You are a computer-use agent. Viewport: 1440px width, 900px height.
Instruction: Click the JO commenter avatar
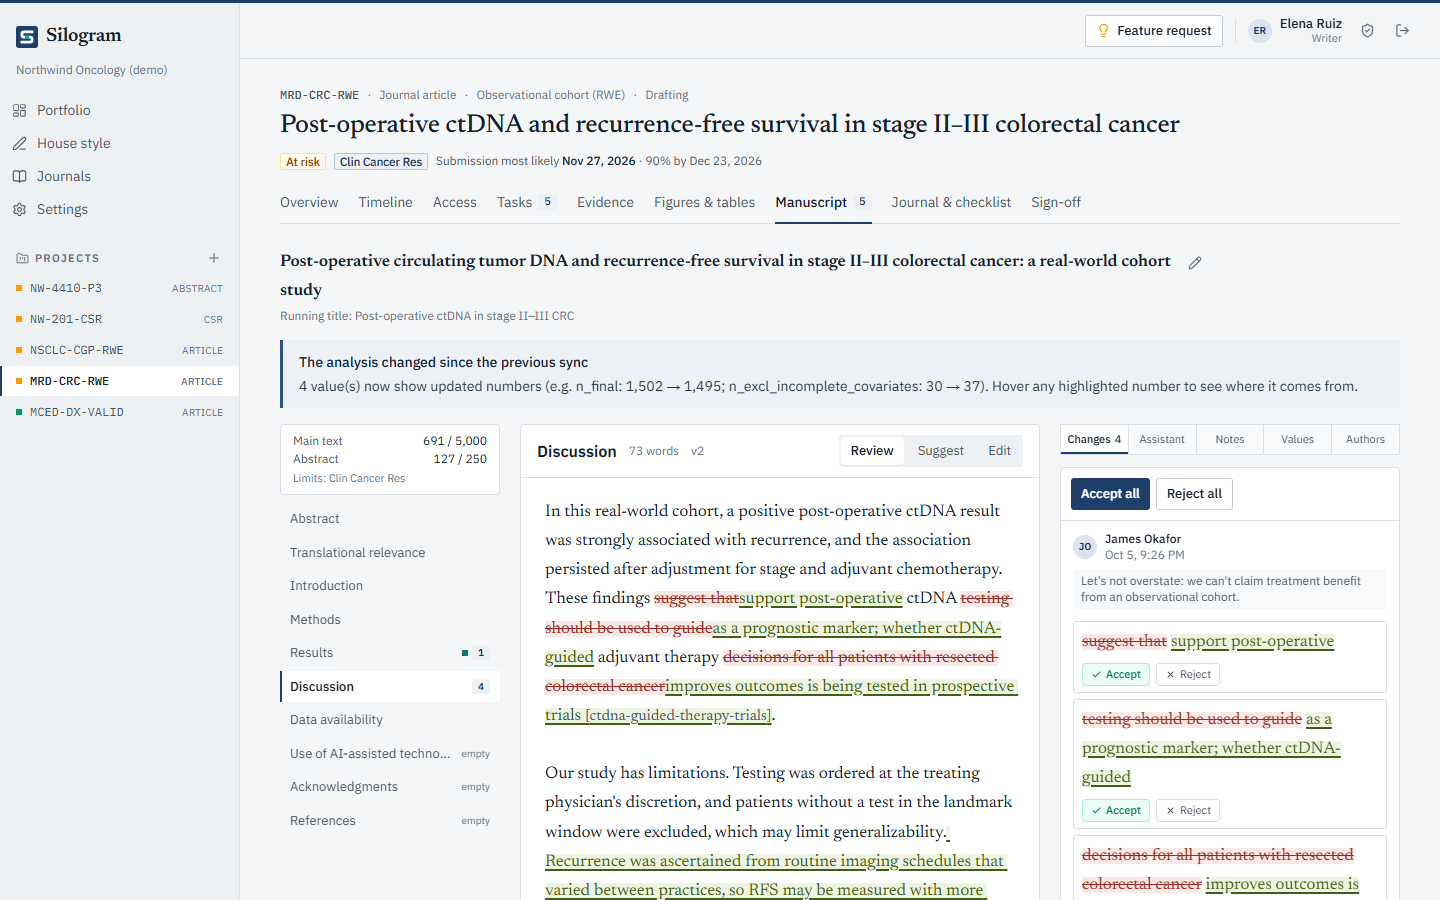[1085, 547]
